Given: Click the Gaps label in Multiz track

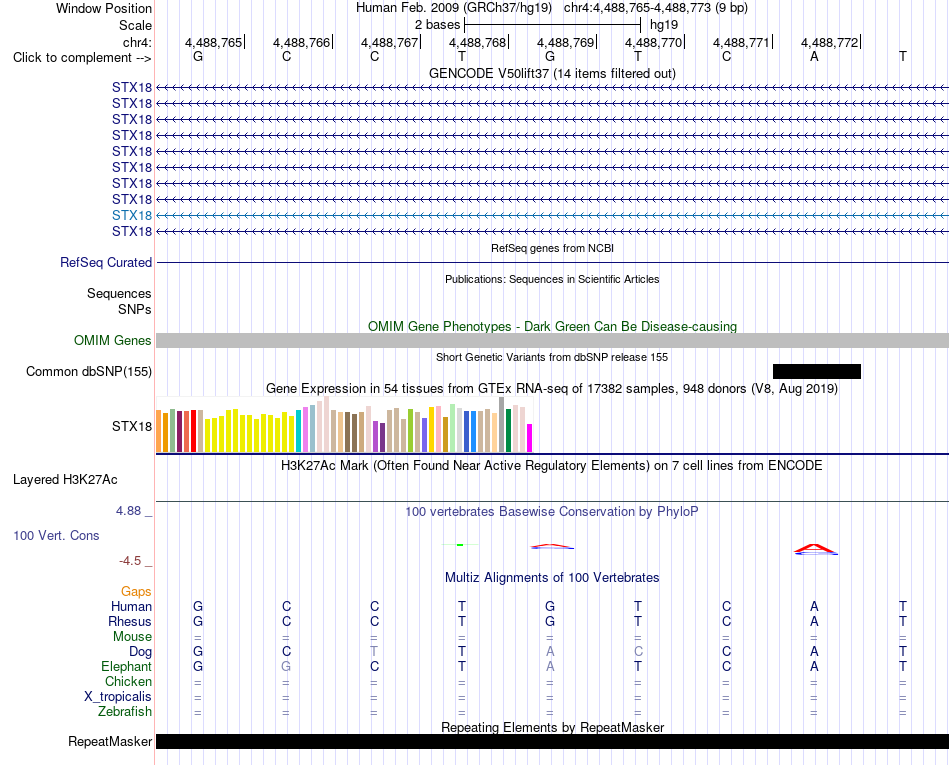Looking at the screenshot, I should click(x=136, y=591).
